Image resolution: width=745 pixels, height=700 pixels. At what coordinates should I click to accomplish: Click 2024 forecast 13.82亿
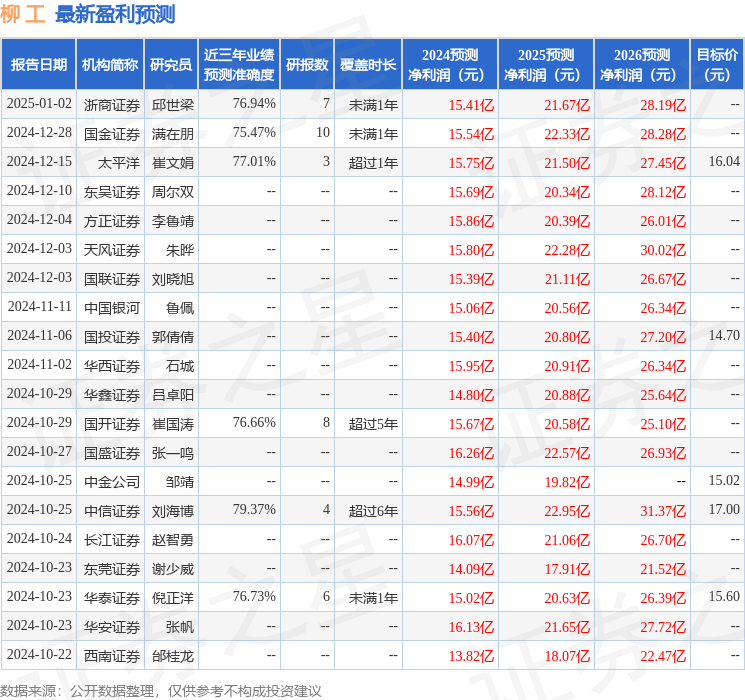[x=471, y=656]
